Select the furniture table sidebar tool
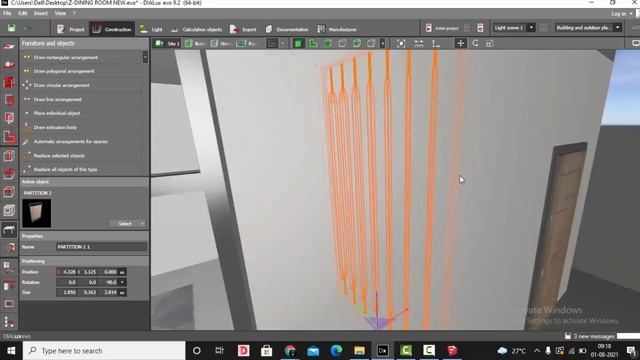This screenshot has height=360, width=640. (9, 230)
